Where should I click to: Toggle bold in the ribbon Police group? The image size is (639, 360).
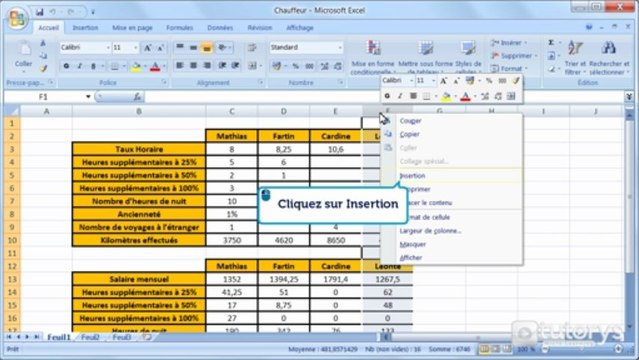[x=66, y=66]
